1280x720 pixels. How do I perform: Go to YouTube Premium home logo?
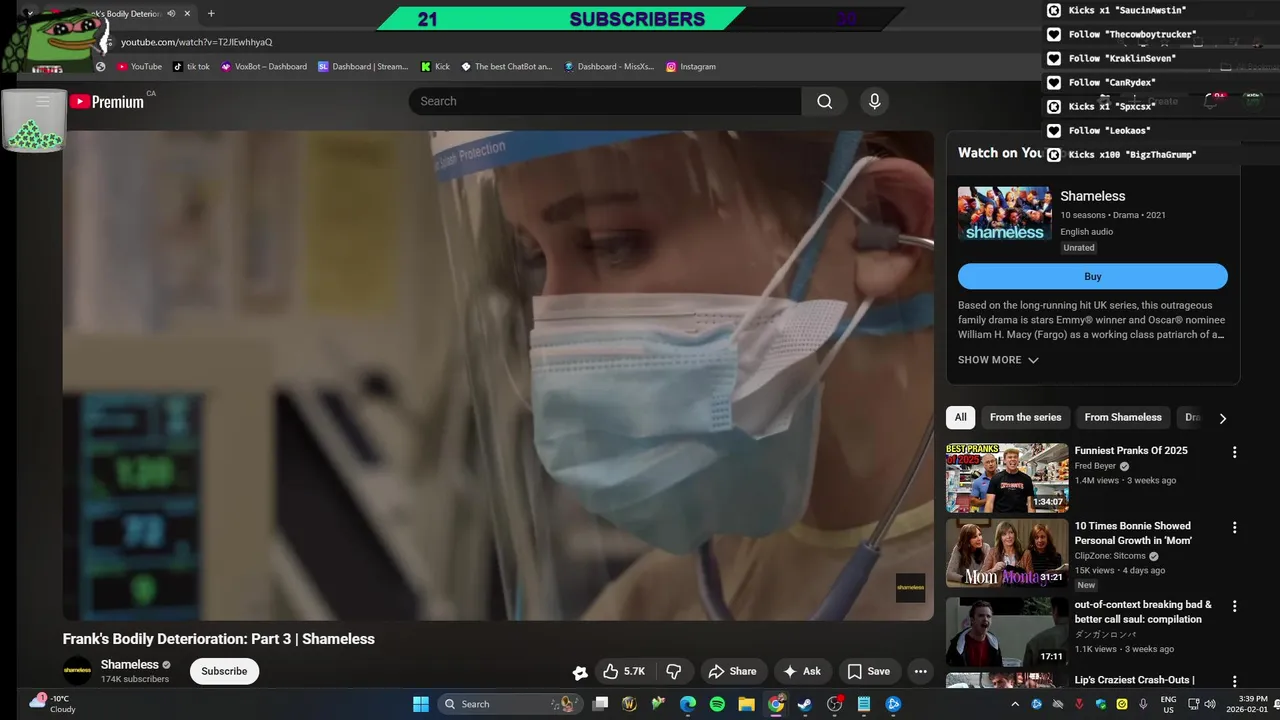106,101
